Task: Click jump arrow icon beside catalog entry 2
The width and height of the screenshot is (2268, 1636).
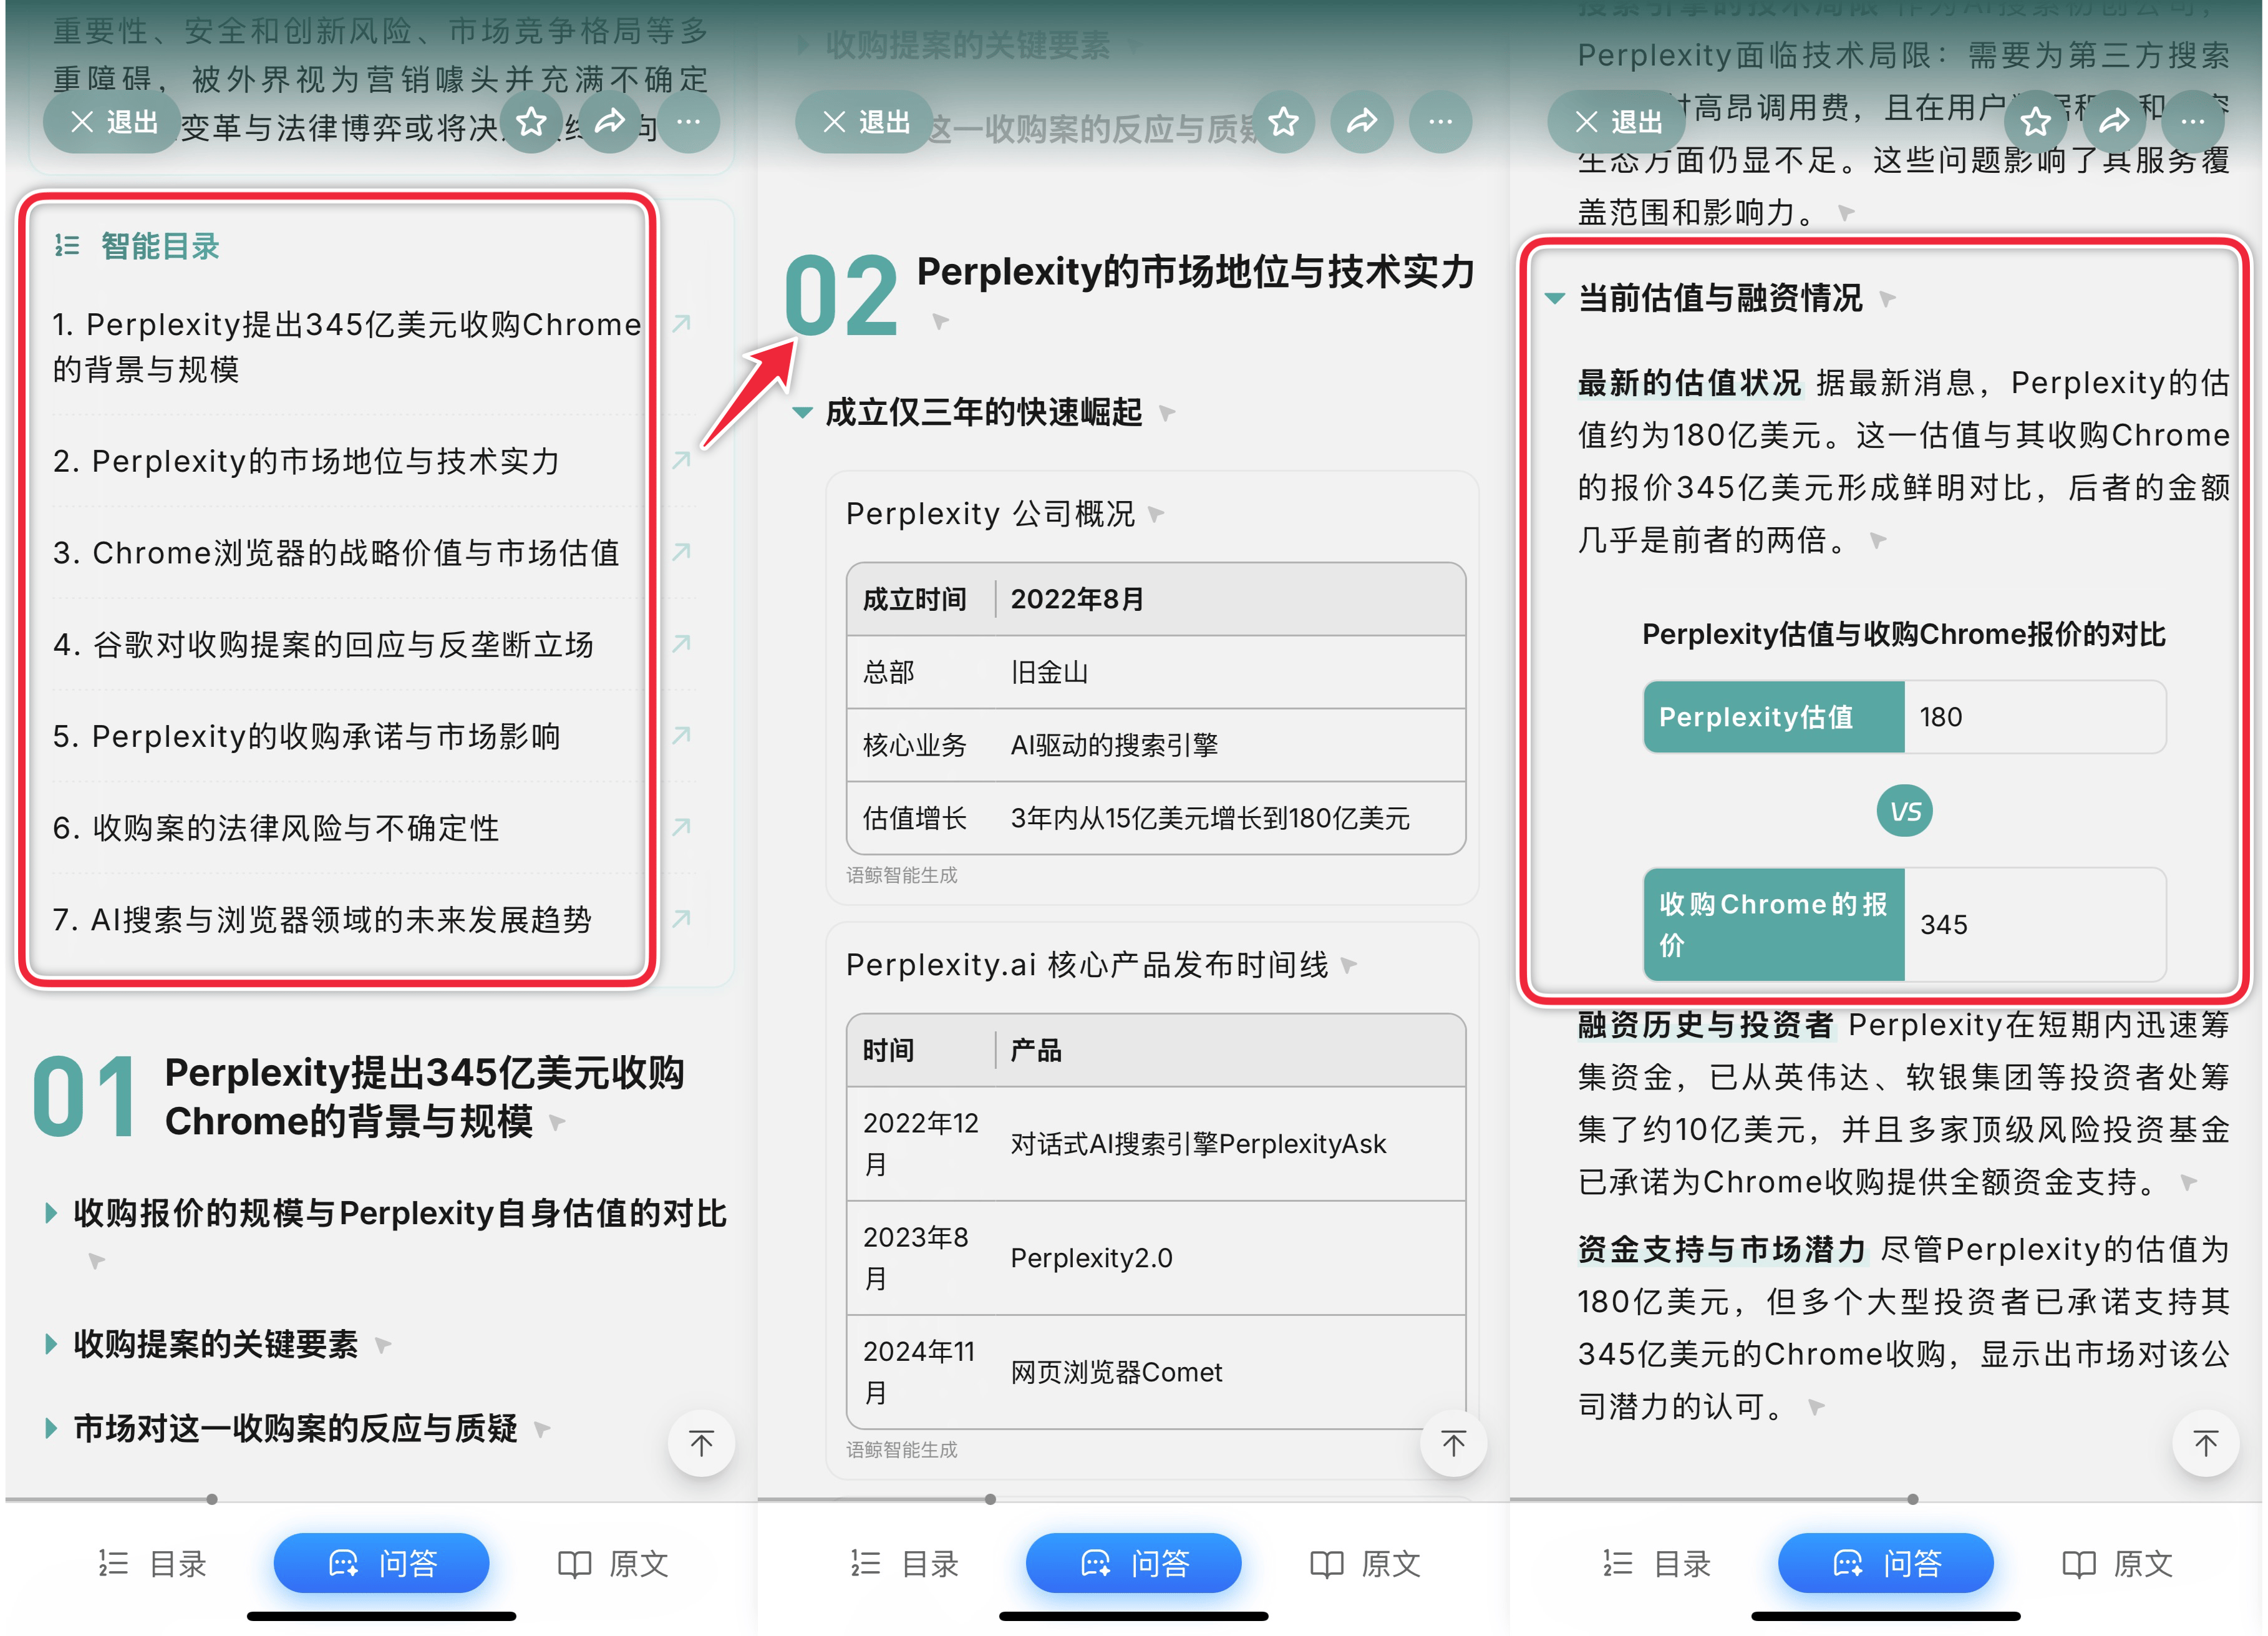Action: pyautogui.click(x=681, y=460)
